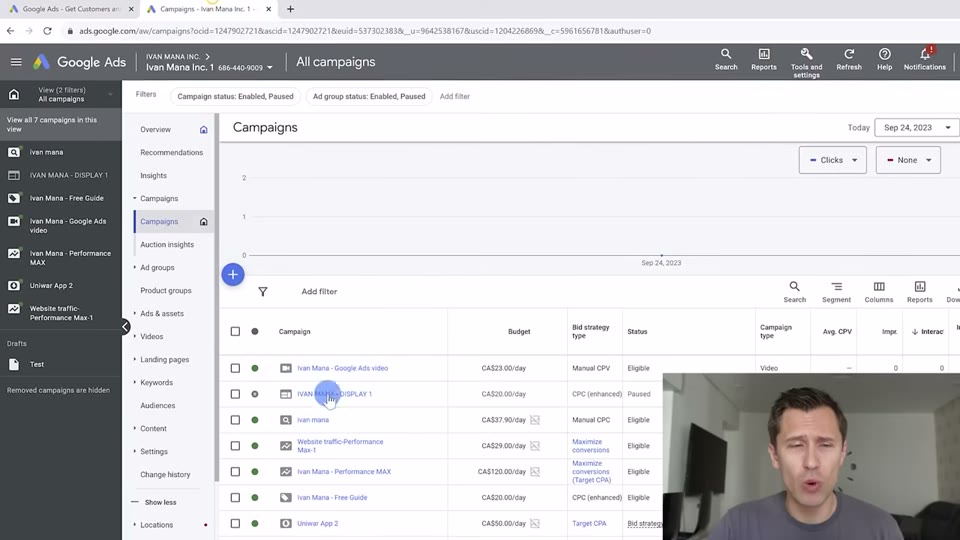Image resolution: width=960 pixels, height=540 pixels.
Task: Click Uniwar App 2 sidebar campaign icon
Action: pyautogui.click(x=13, y=285)
